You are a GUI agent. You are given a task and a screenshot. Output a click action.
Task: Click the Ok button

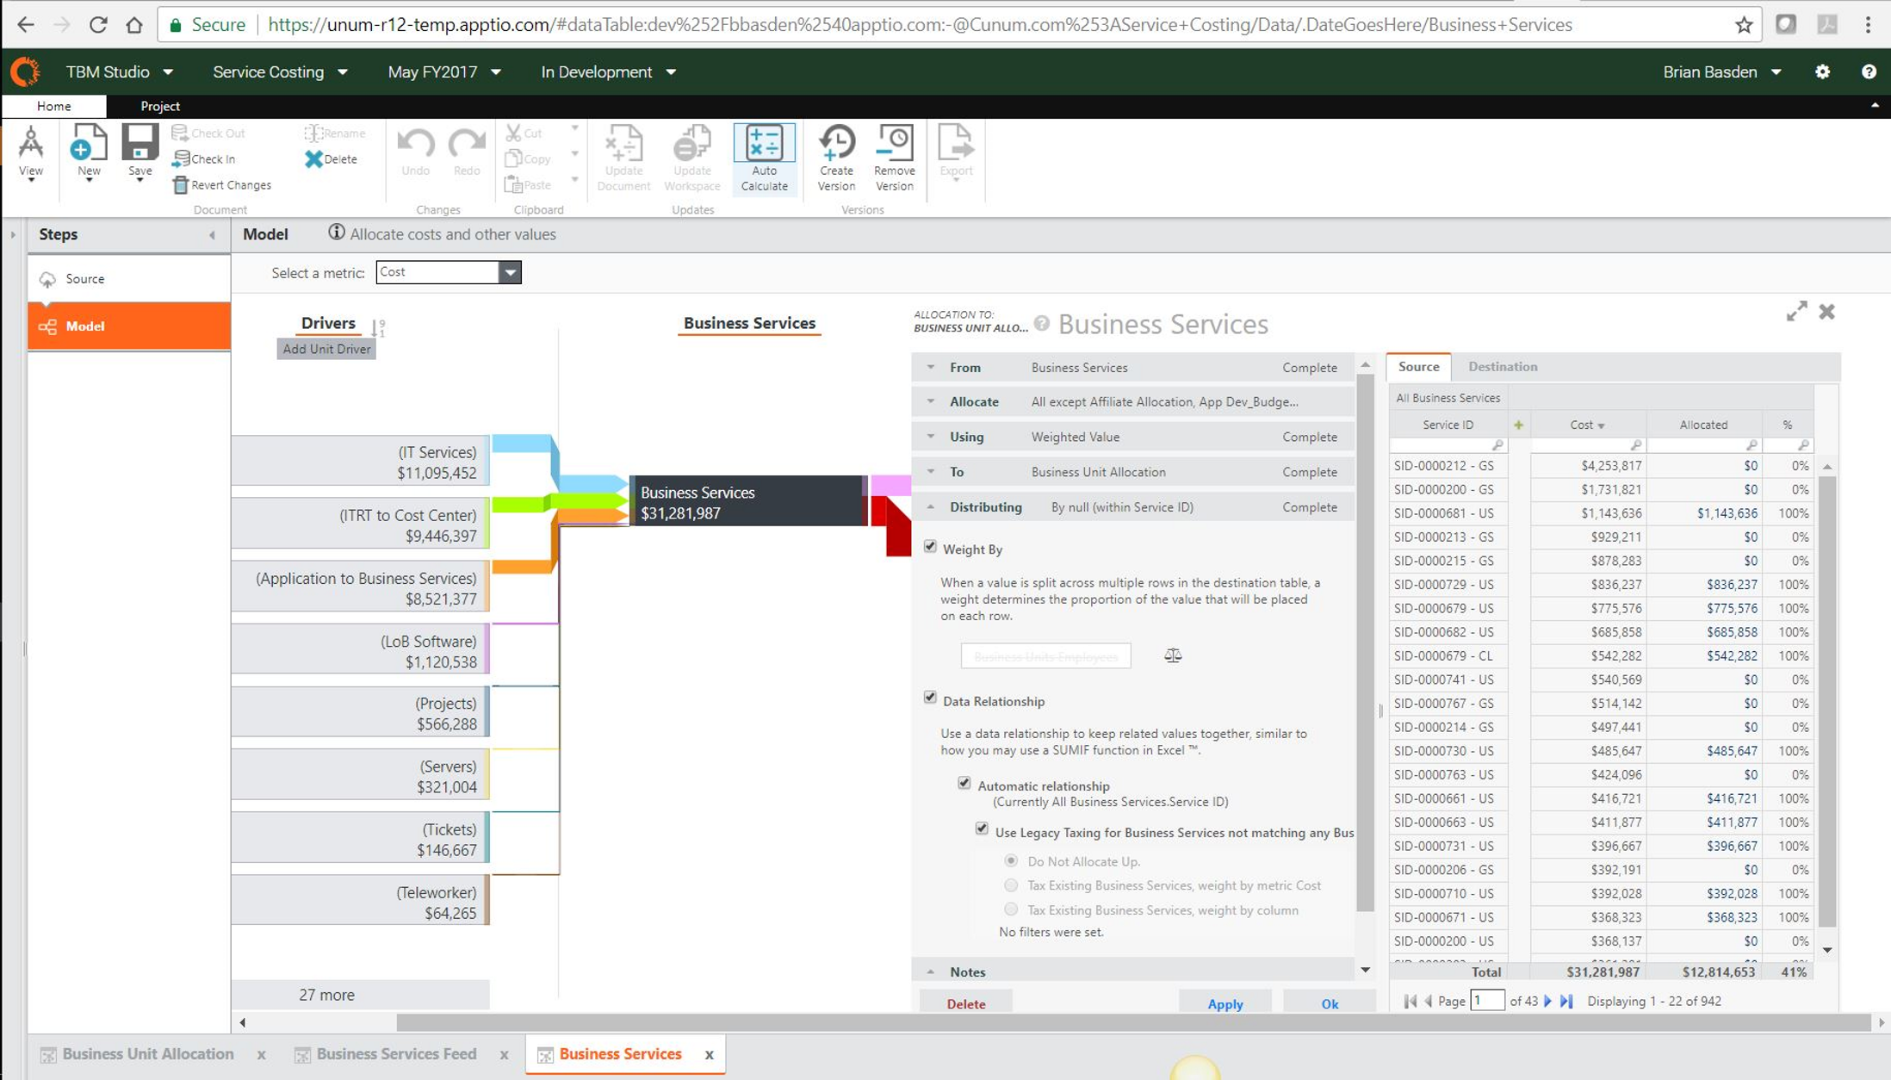tap(1329, 1003)
